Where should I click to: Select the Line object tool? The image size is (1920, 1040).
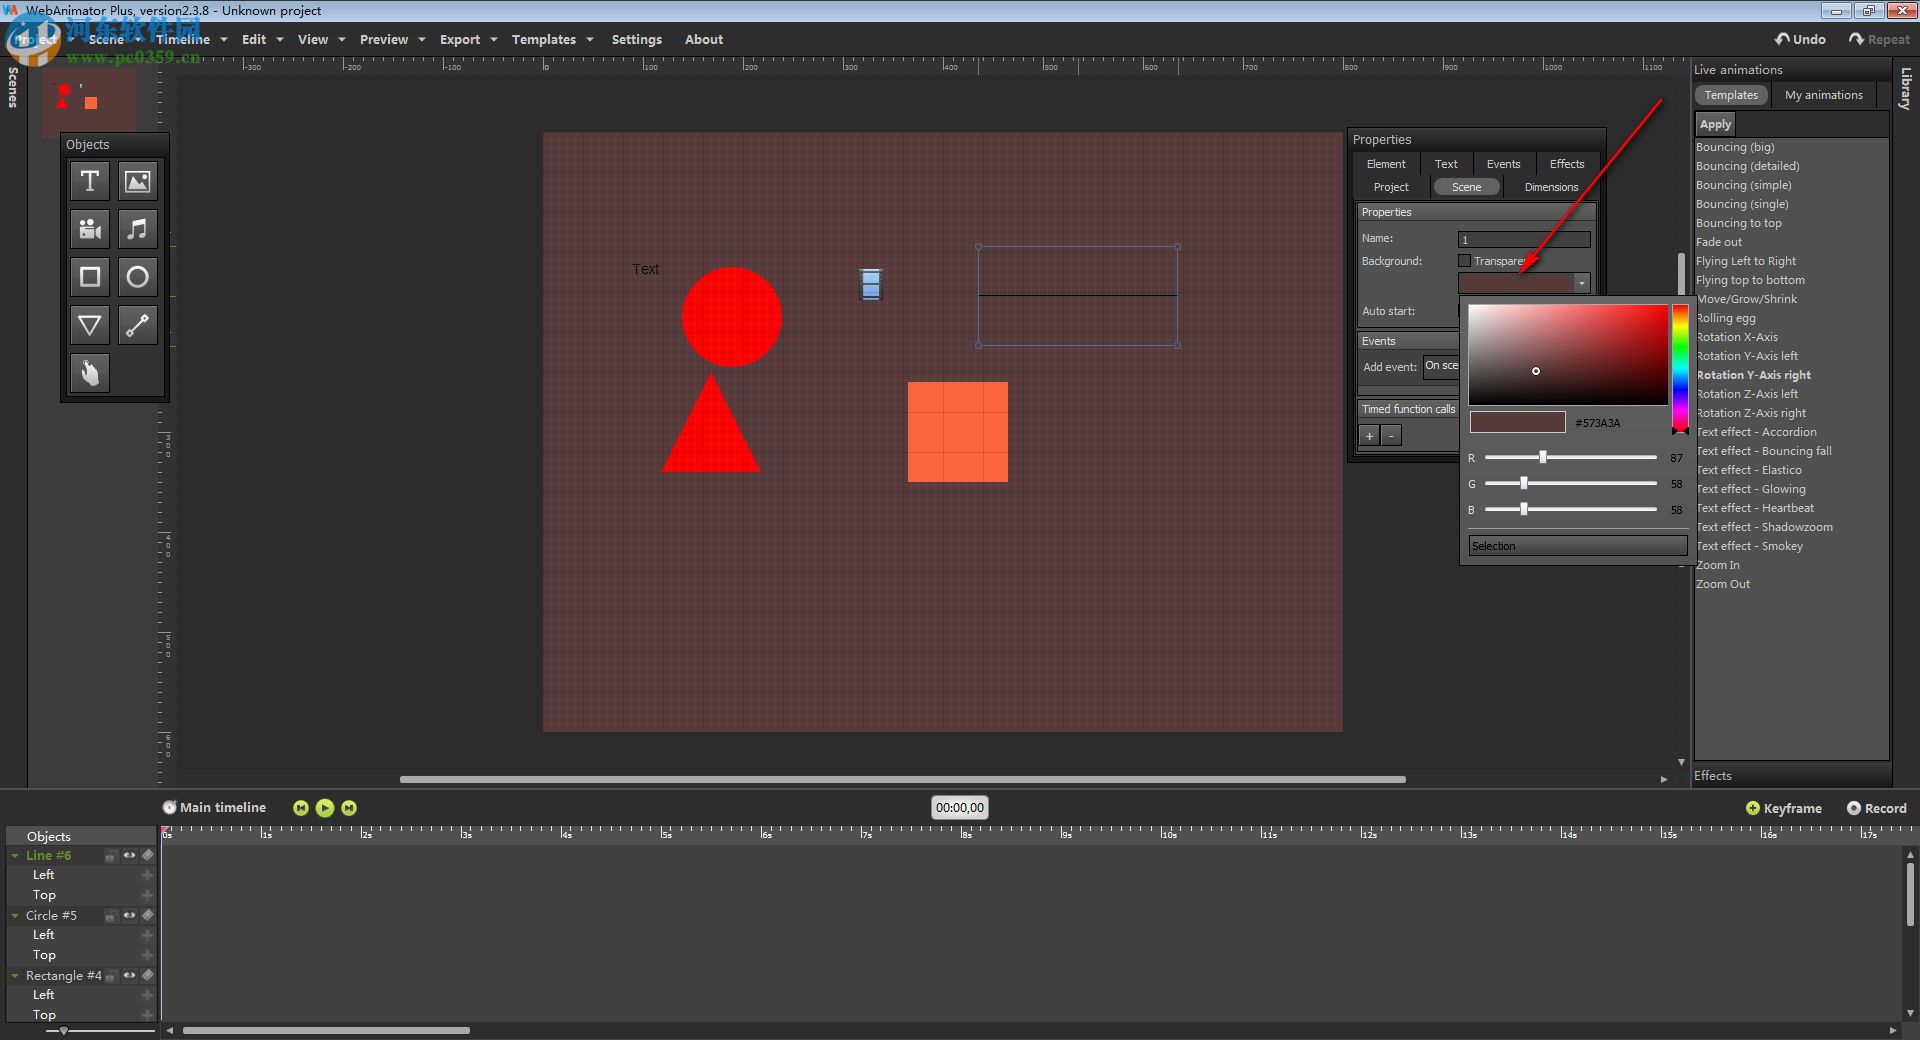click(x=137, y=325)
